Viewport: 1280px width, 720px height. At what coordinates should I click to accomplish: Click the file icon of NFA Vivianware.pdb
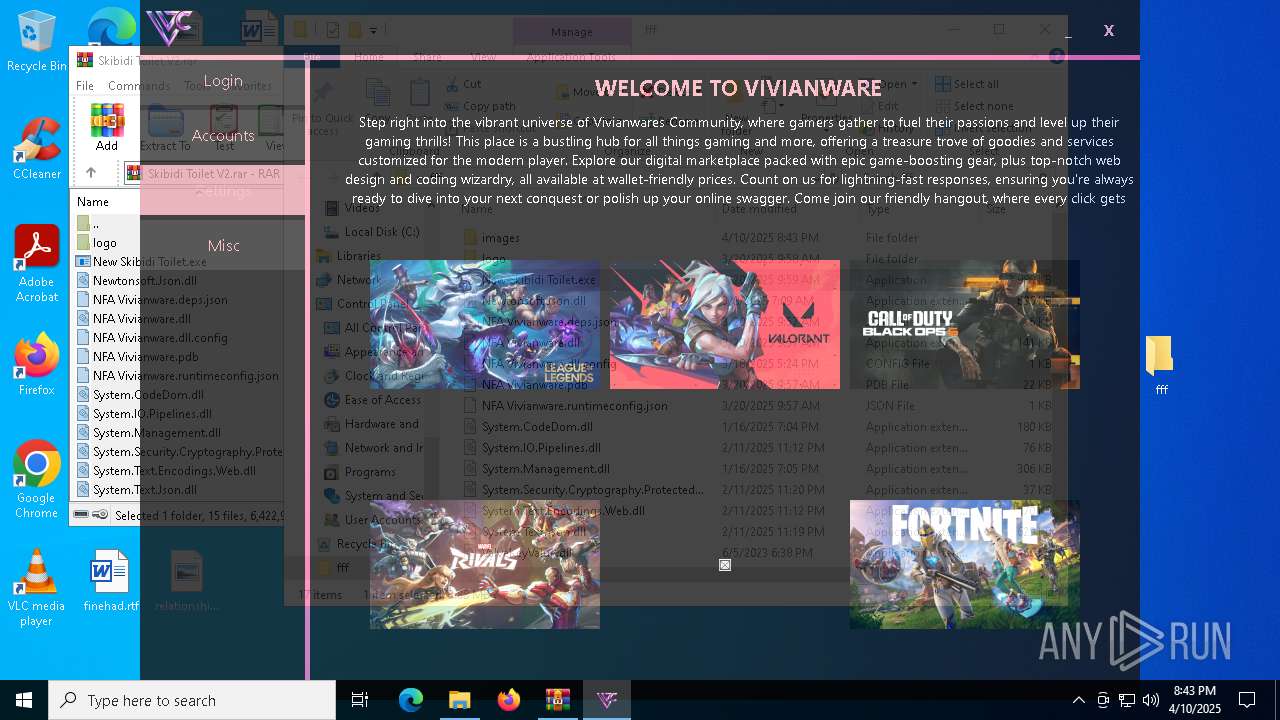point(83,357)
